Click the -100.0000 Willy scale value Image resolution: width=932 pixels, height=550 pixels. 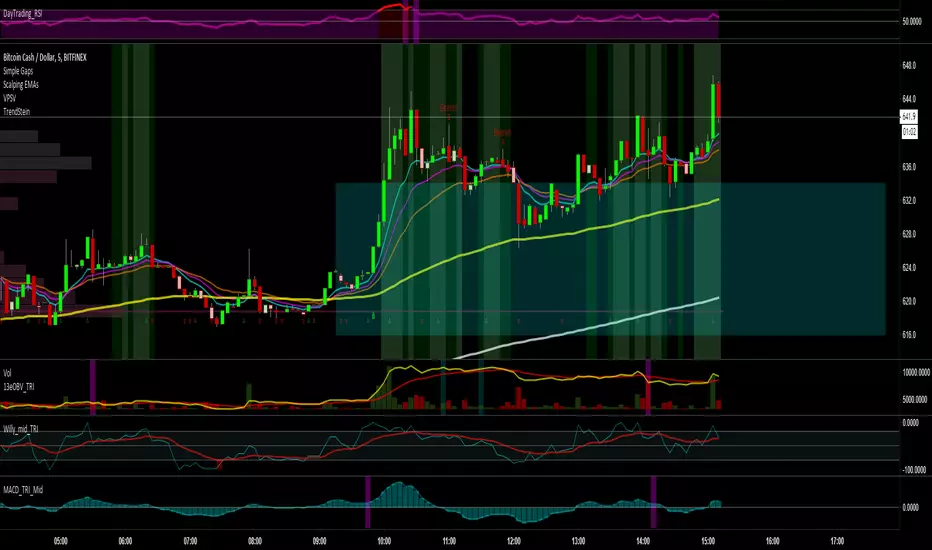point(915,470)
